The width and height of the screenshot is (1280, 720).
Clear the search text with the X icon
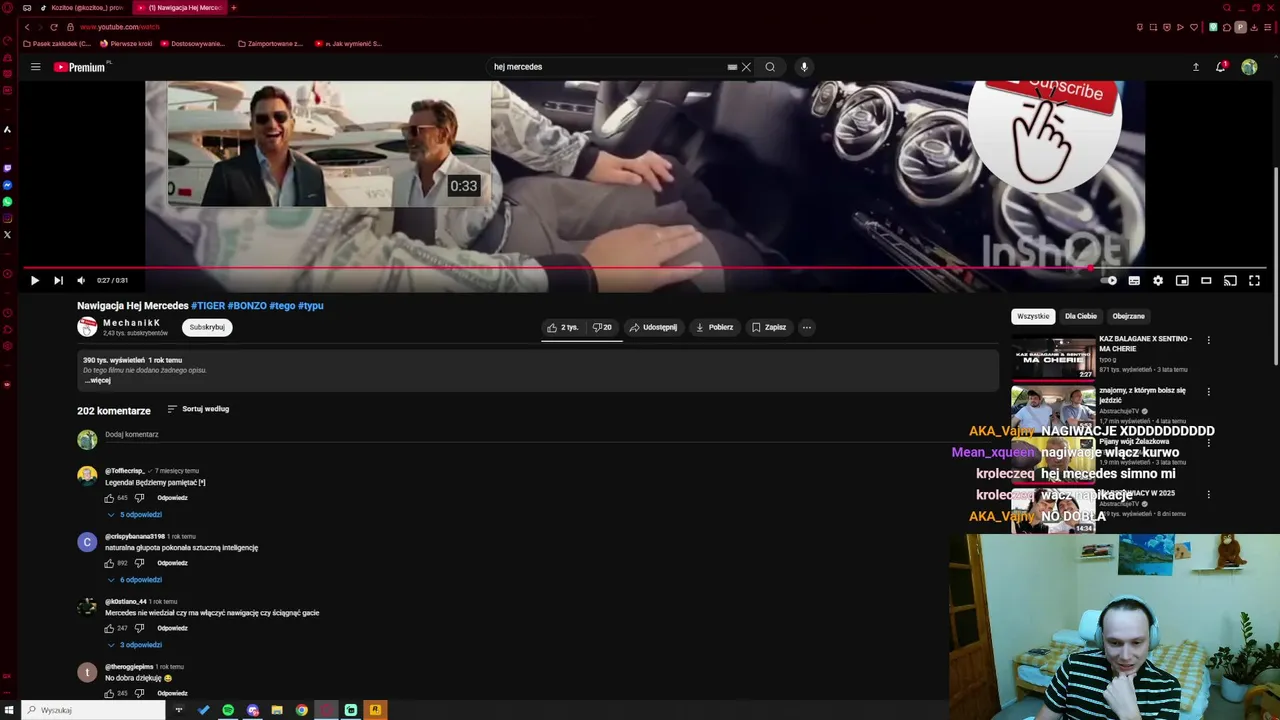746,67
